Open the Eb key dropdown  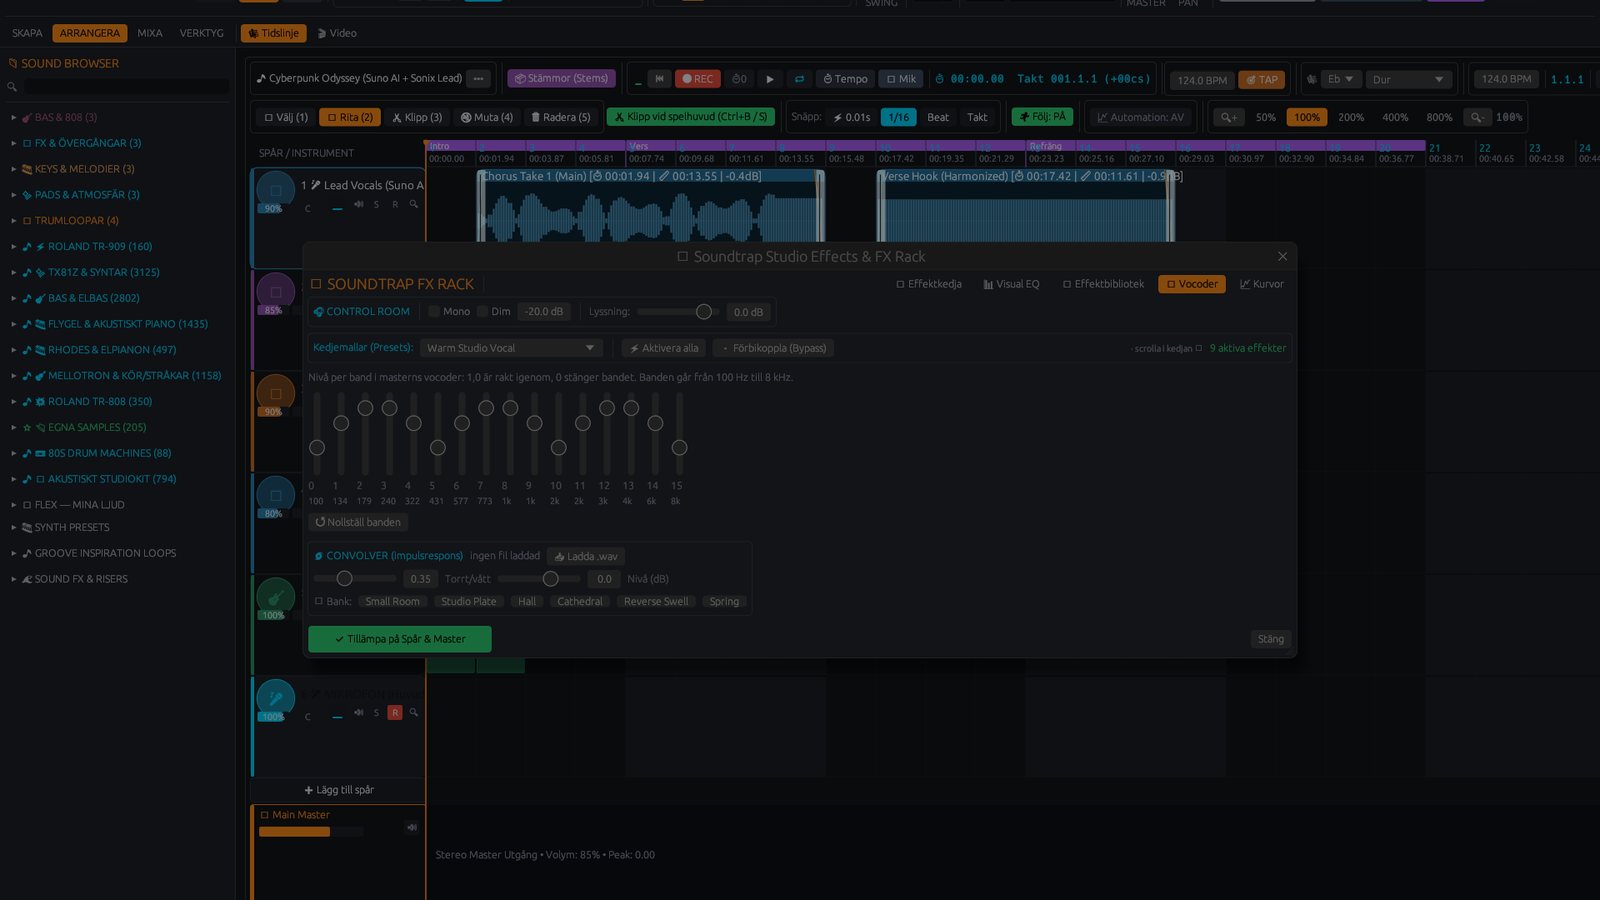pyautogui.click(x=1339, y=79)
